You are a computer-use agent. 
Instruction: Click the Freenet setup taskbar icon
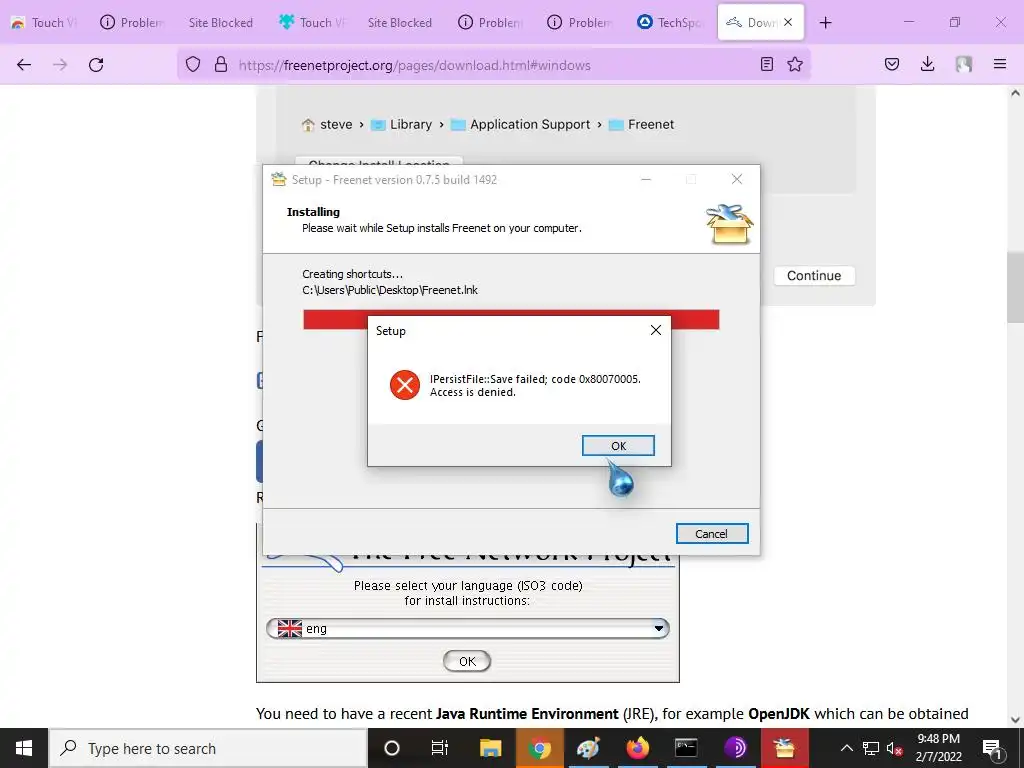point(784,748)
